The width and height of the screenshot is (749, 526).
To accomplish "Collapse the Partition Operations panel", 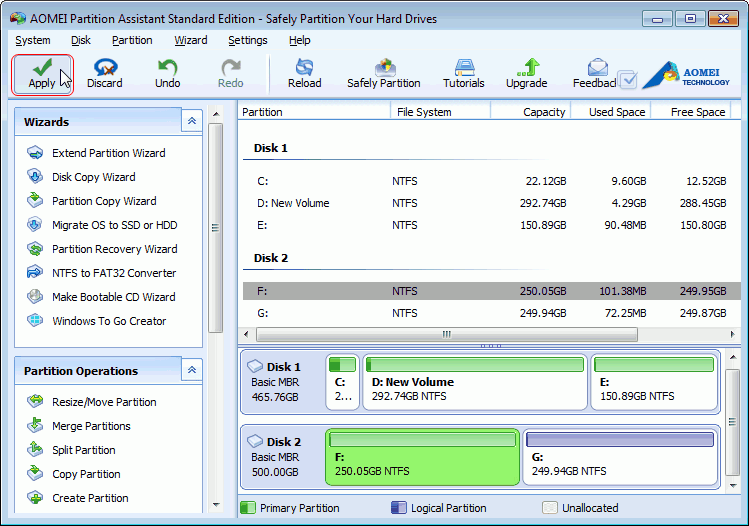I will coord(192,370).
